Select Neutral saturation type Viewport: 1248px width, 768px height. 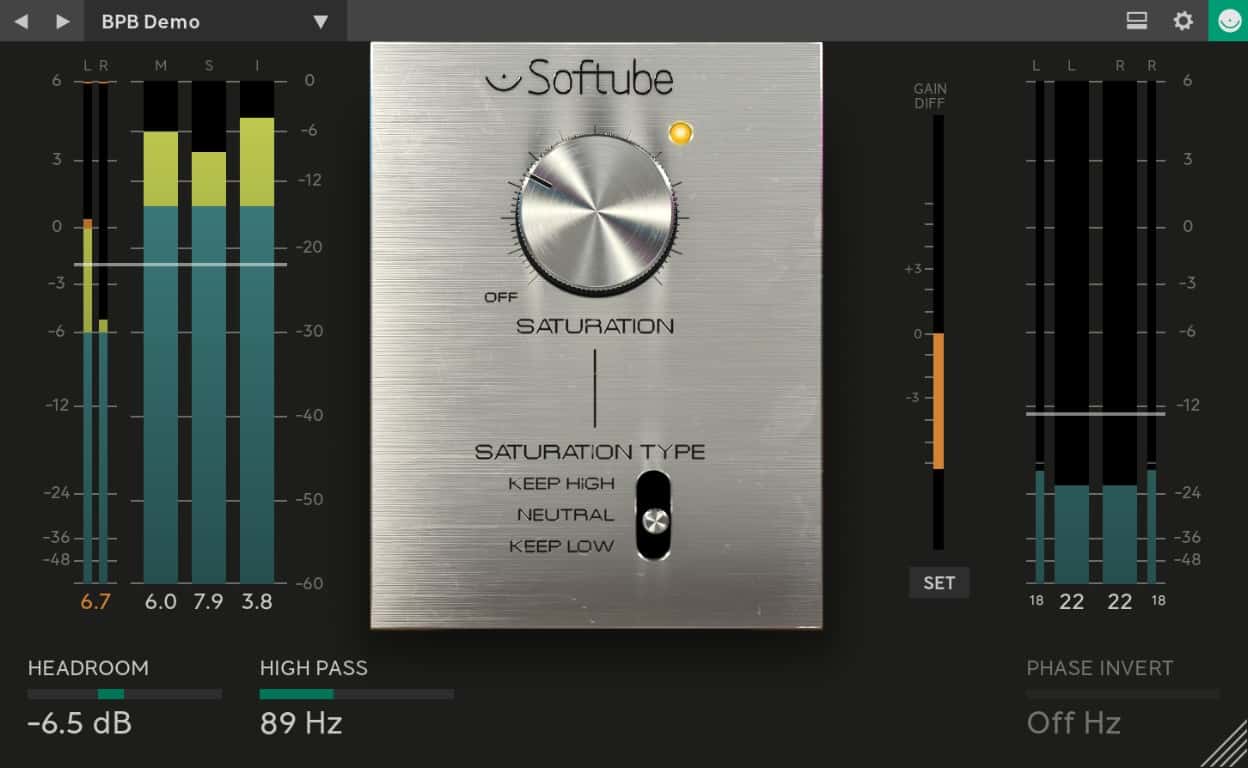point(565,515)
